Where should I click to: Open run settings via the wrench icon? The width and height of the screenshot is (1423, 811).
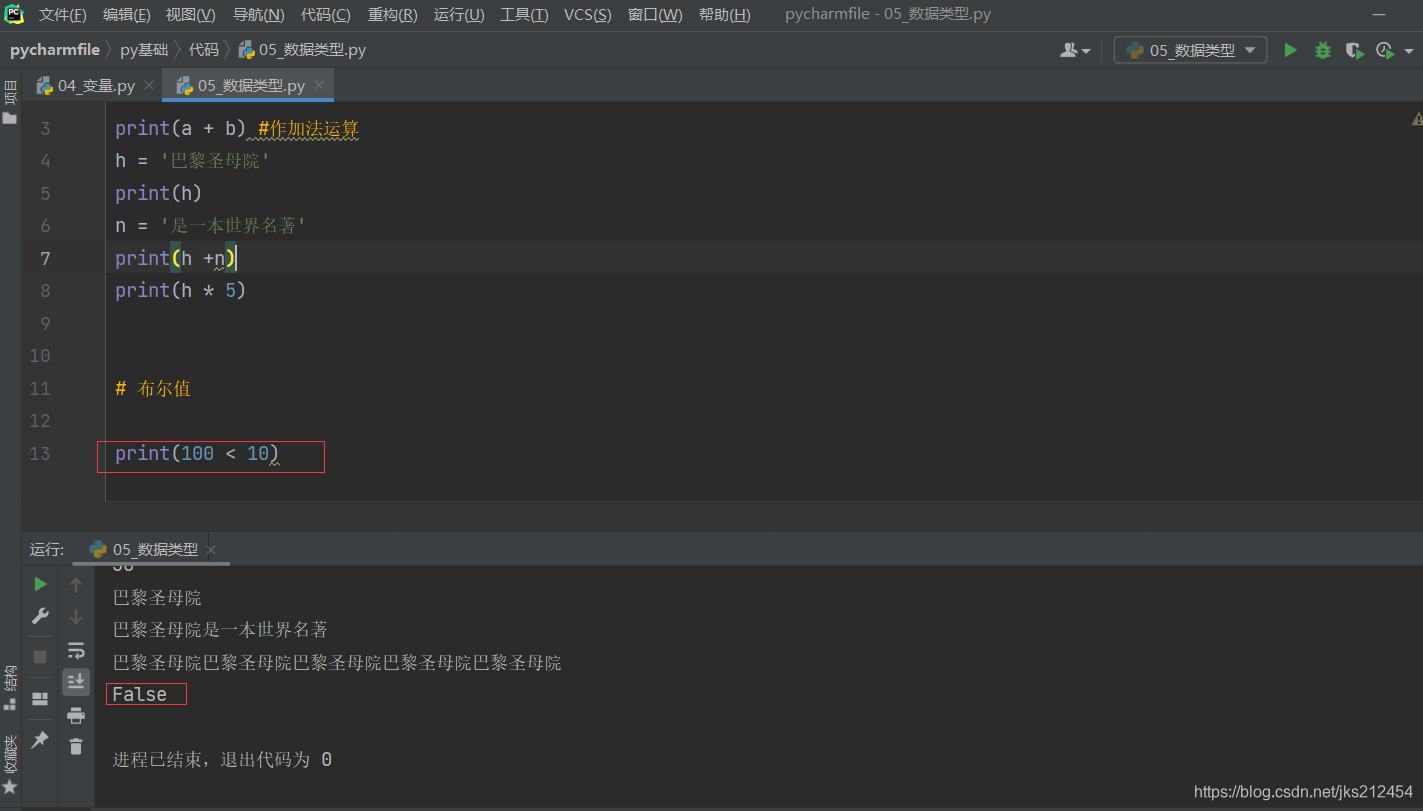(40, 615)
